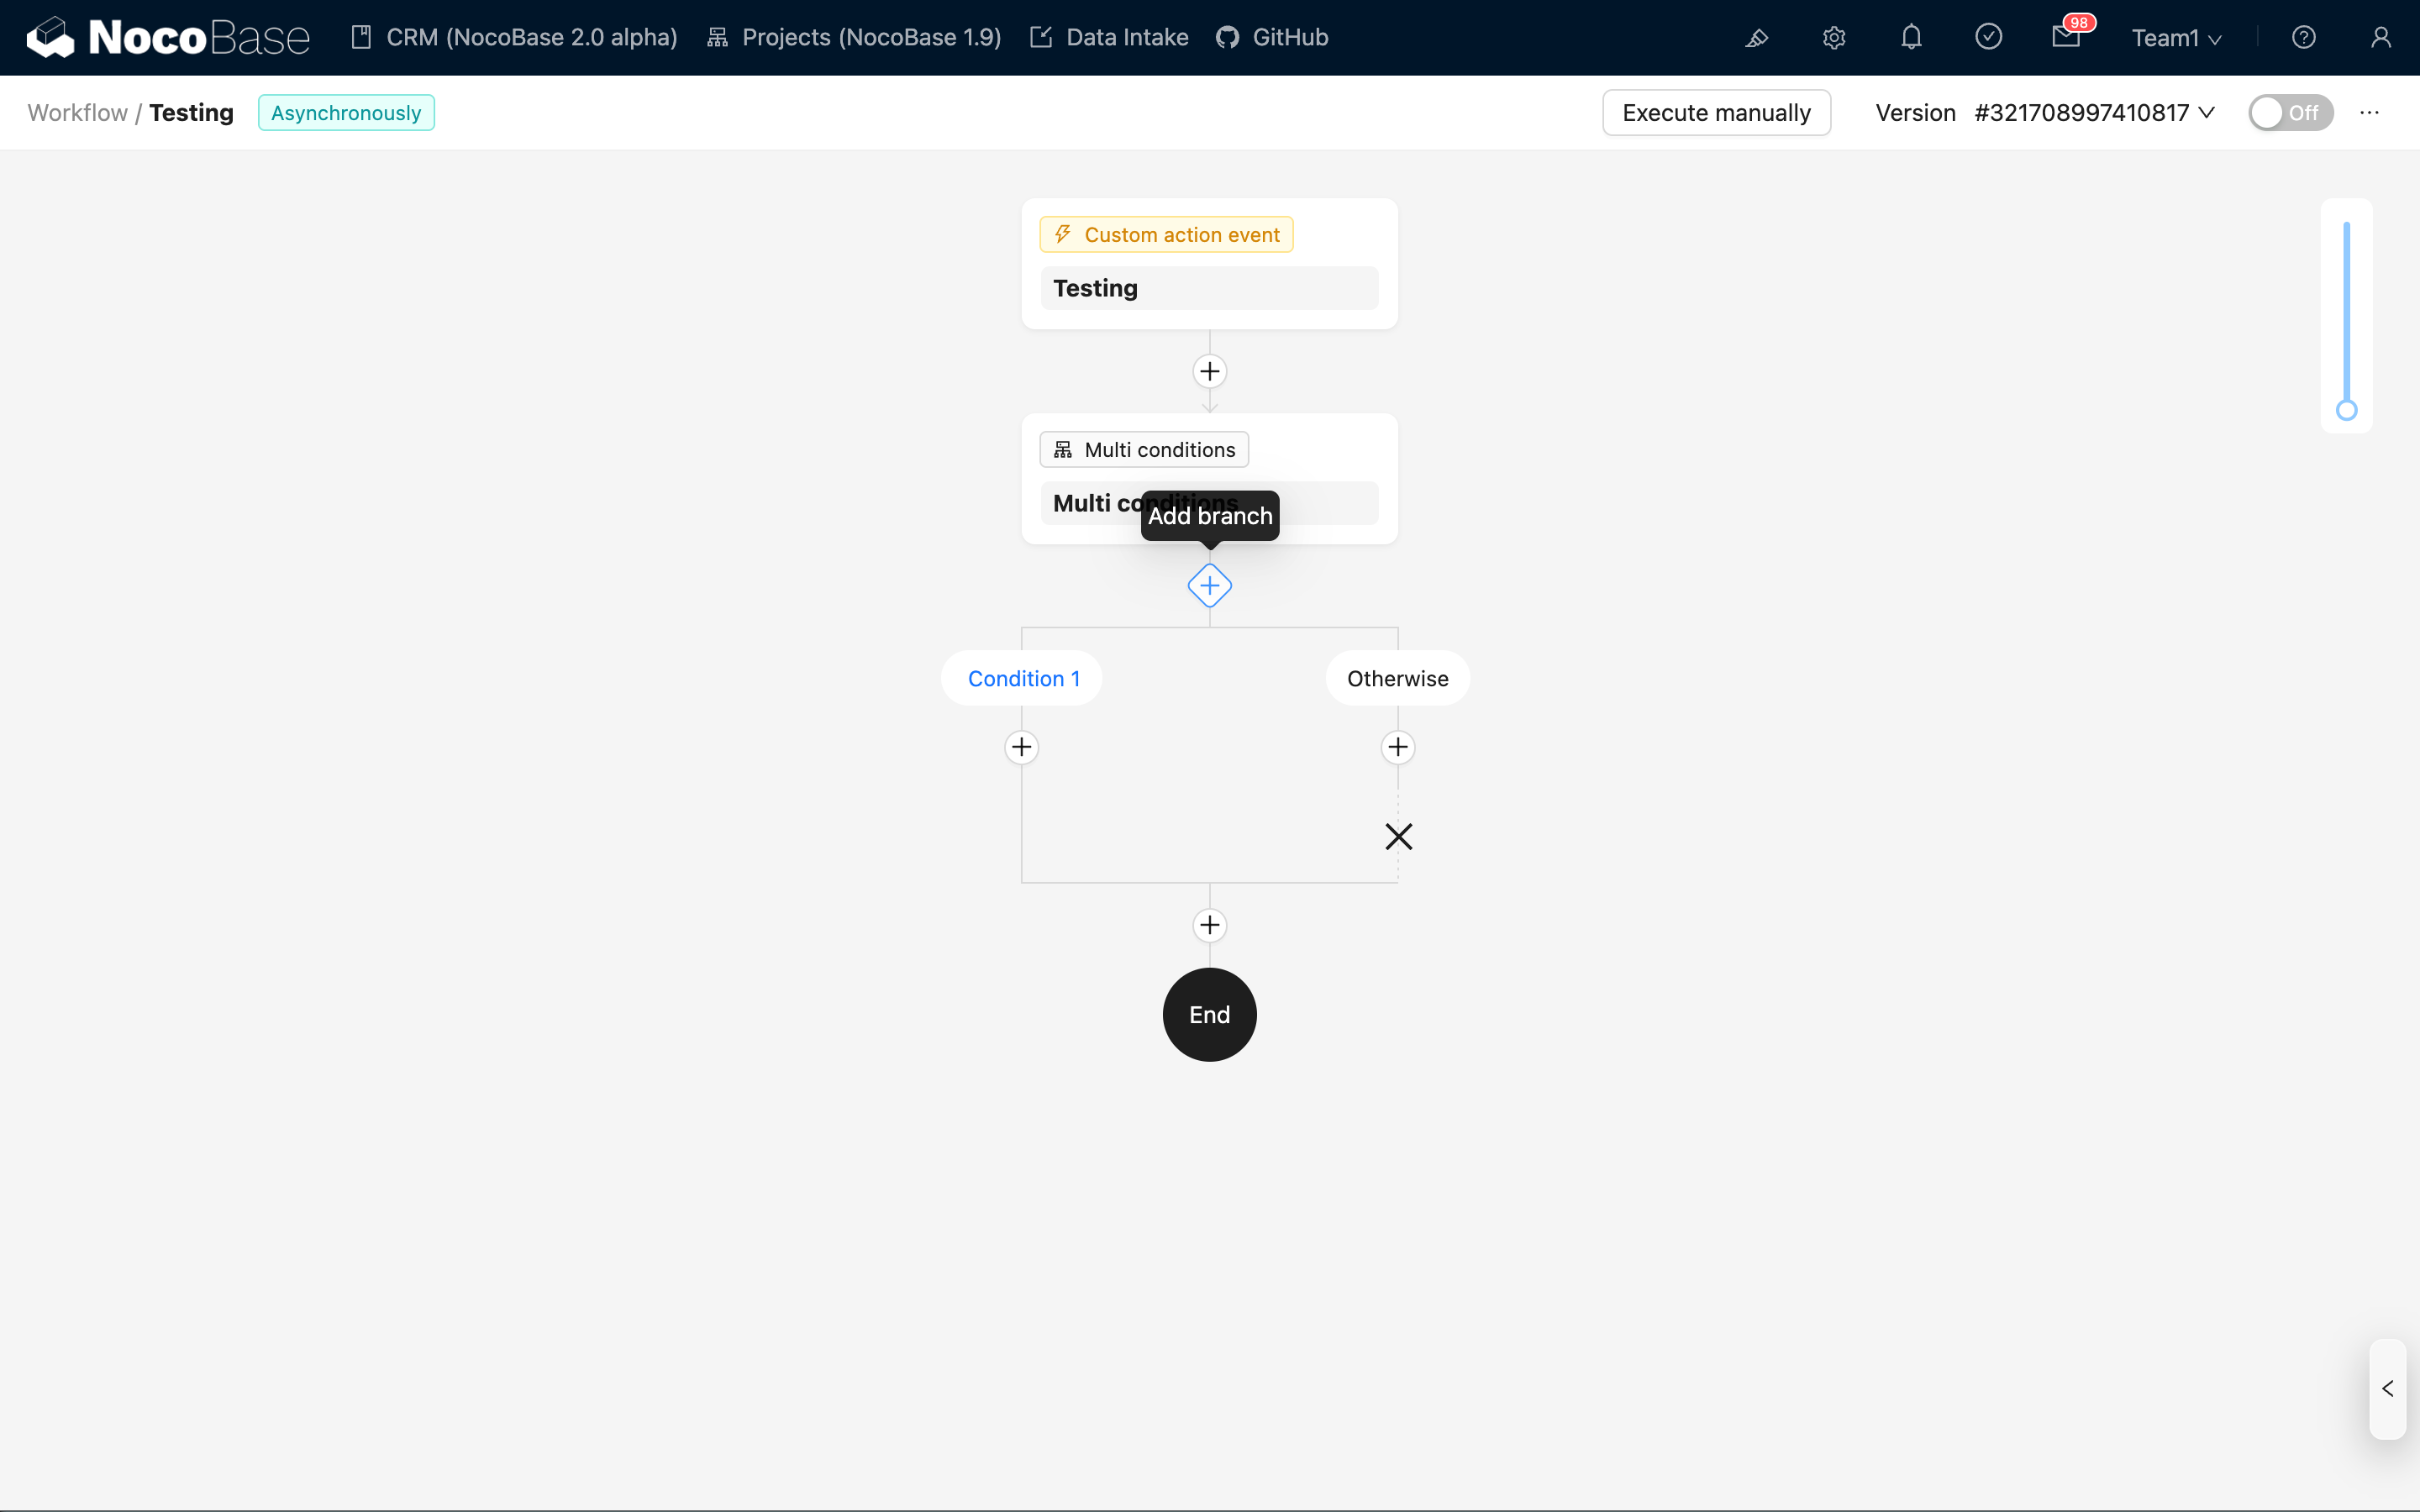This screenshot has width=2420, height=1512.
Task: Open the user profile icon
Action: (x=2380, y=38)
